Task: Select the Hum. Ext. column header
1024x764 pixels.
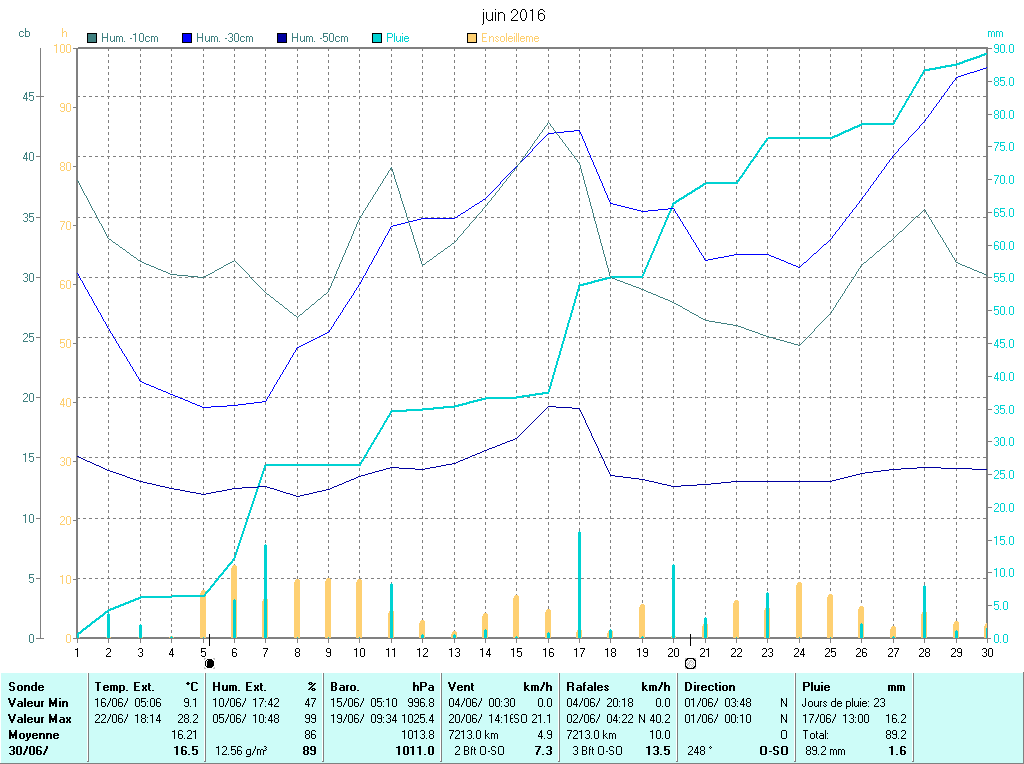Action: click(236, 687)
